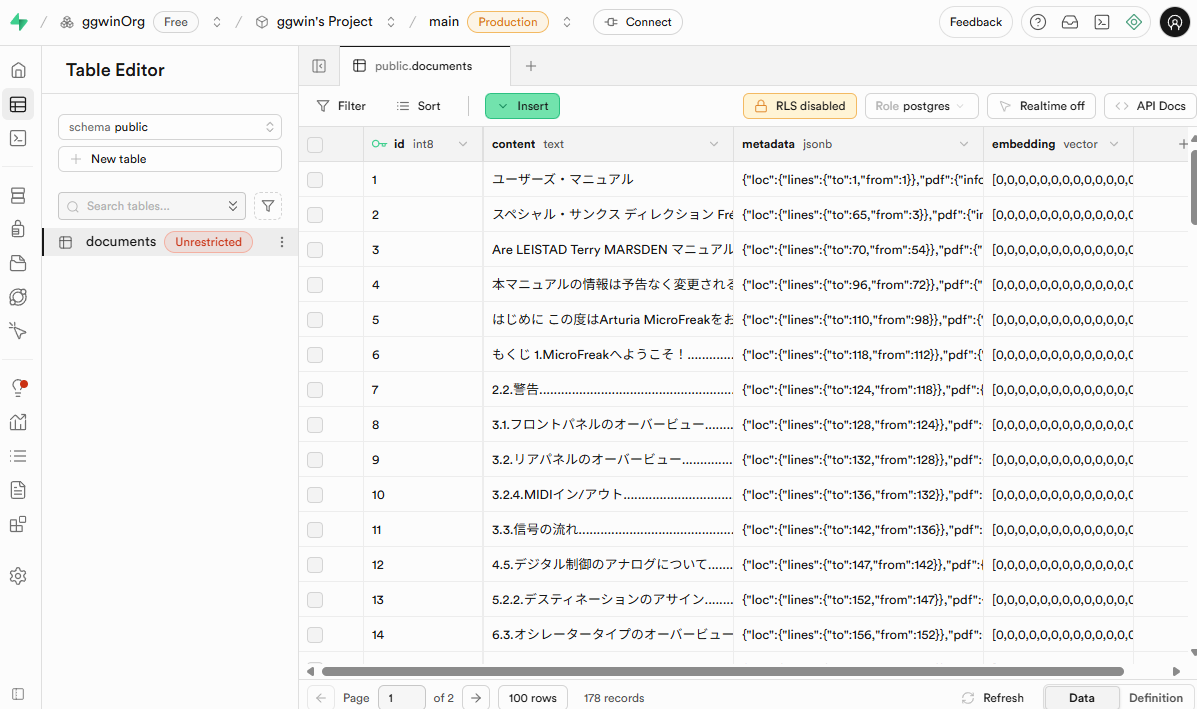1197x709 pixels.
Task: Open the user avatar menu
Action: (x=1174, y=22)
